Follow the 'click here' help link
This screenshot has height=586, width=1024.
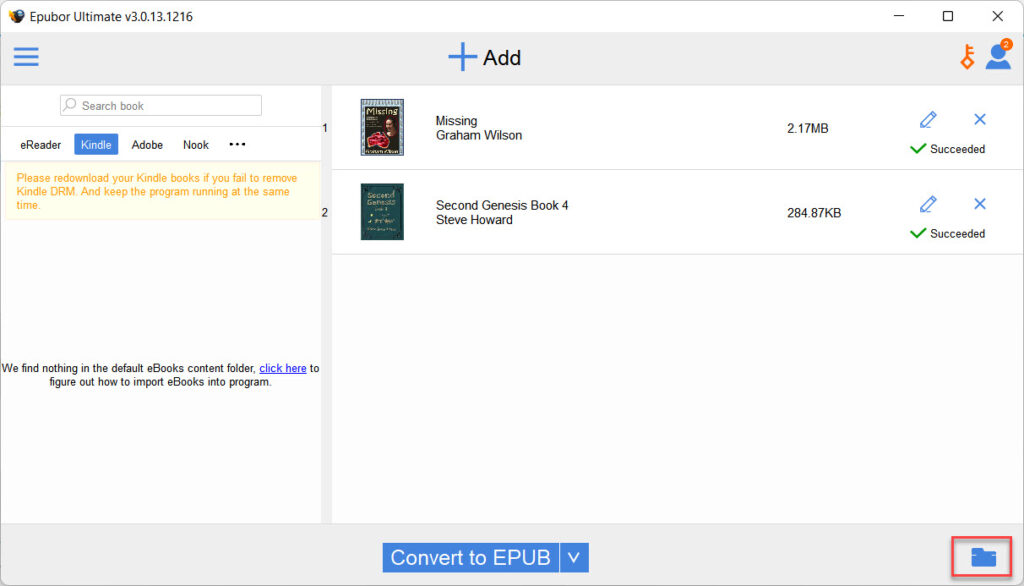(283, 368)
